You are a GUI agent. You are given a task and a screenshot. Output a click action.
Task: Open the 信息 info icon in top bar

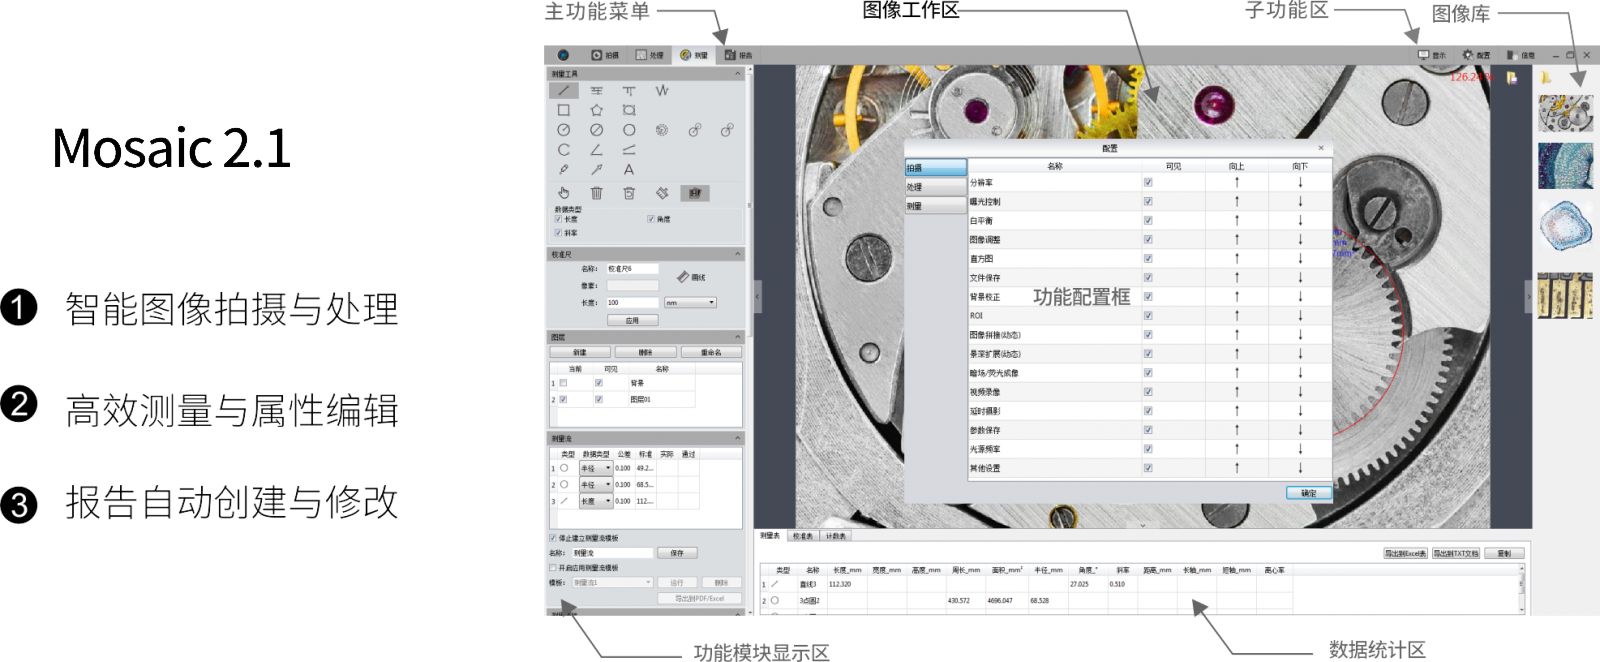[x=1512, y=55]
